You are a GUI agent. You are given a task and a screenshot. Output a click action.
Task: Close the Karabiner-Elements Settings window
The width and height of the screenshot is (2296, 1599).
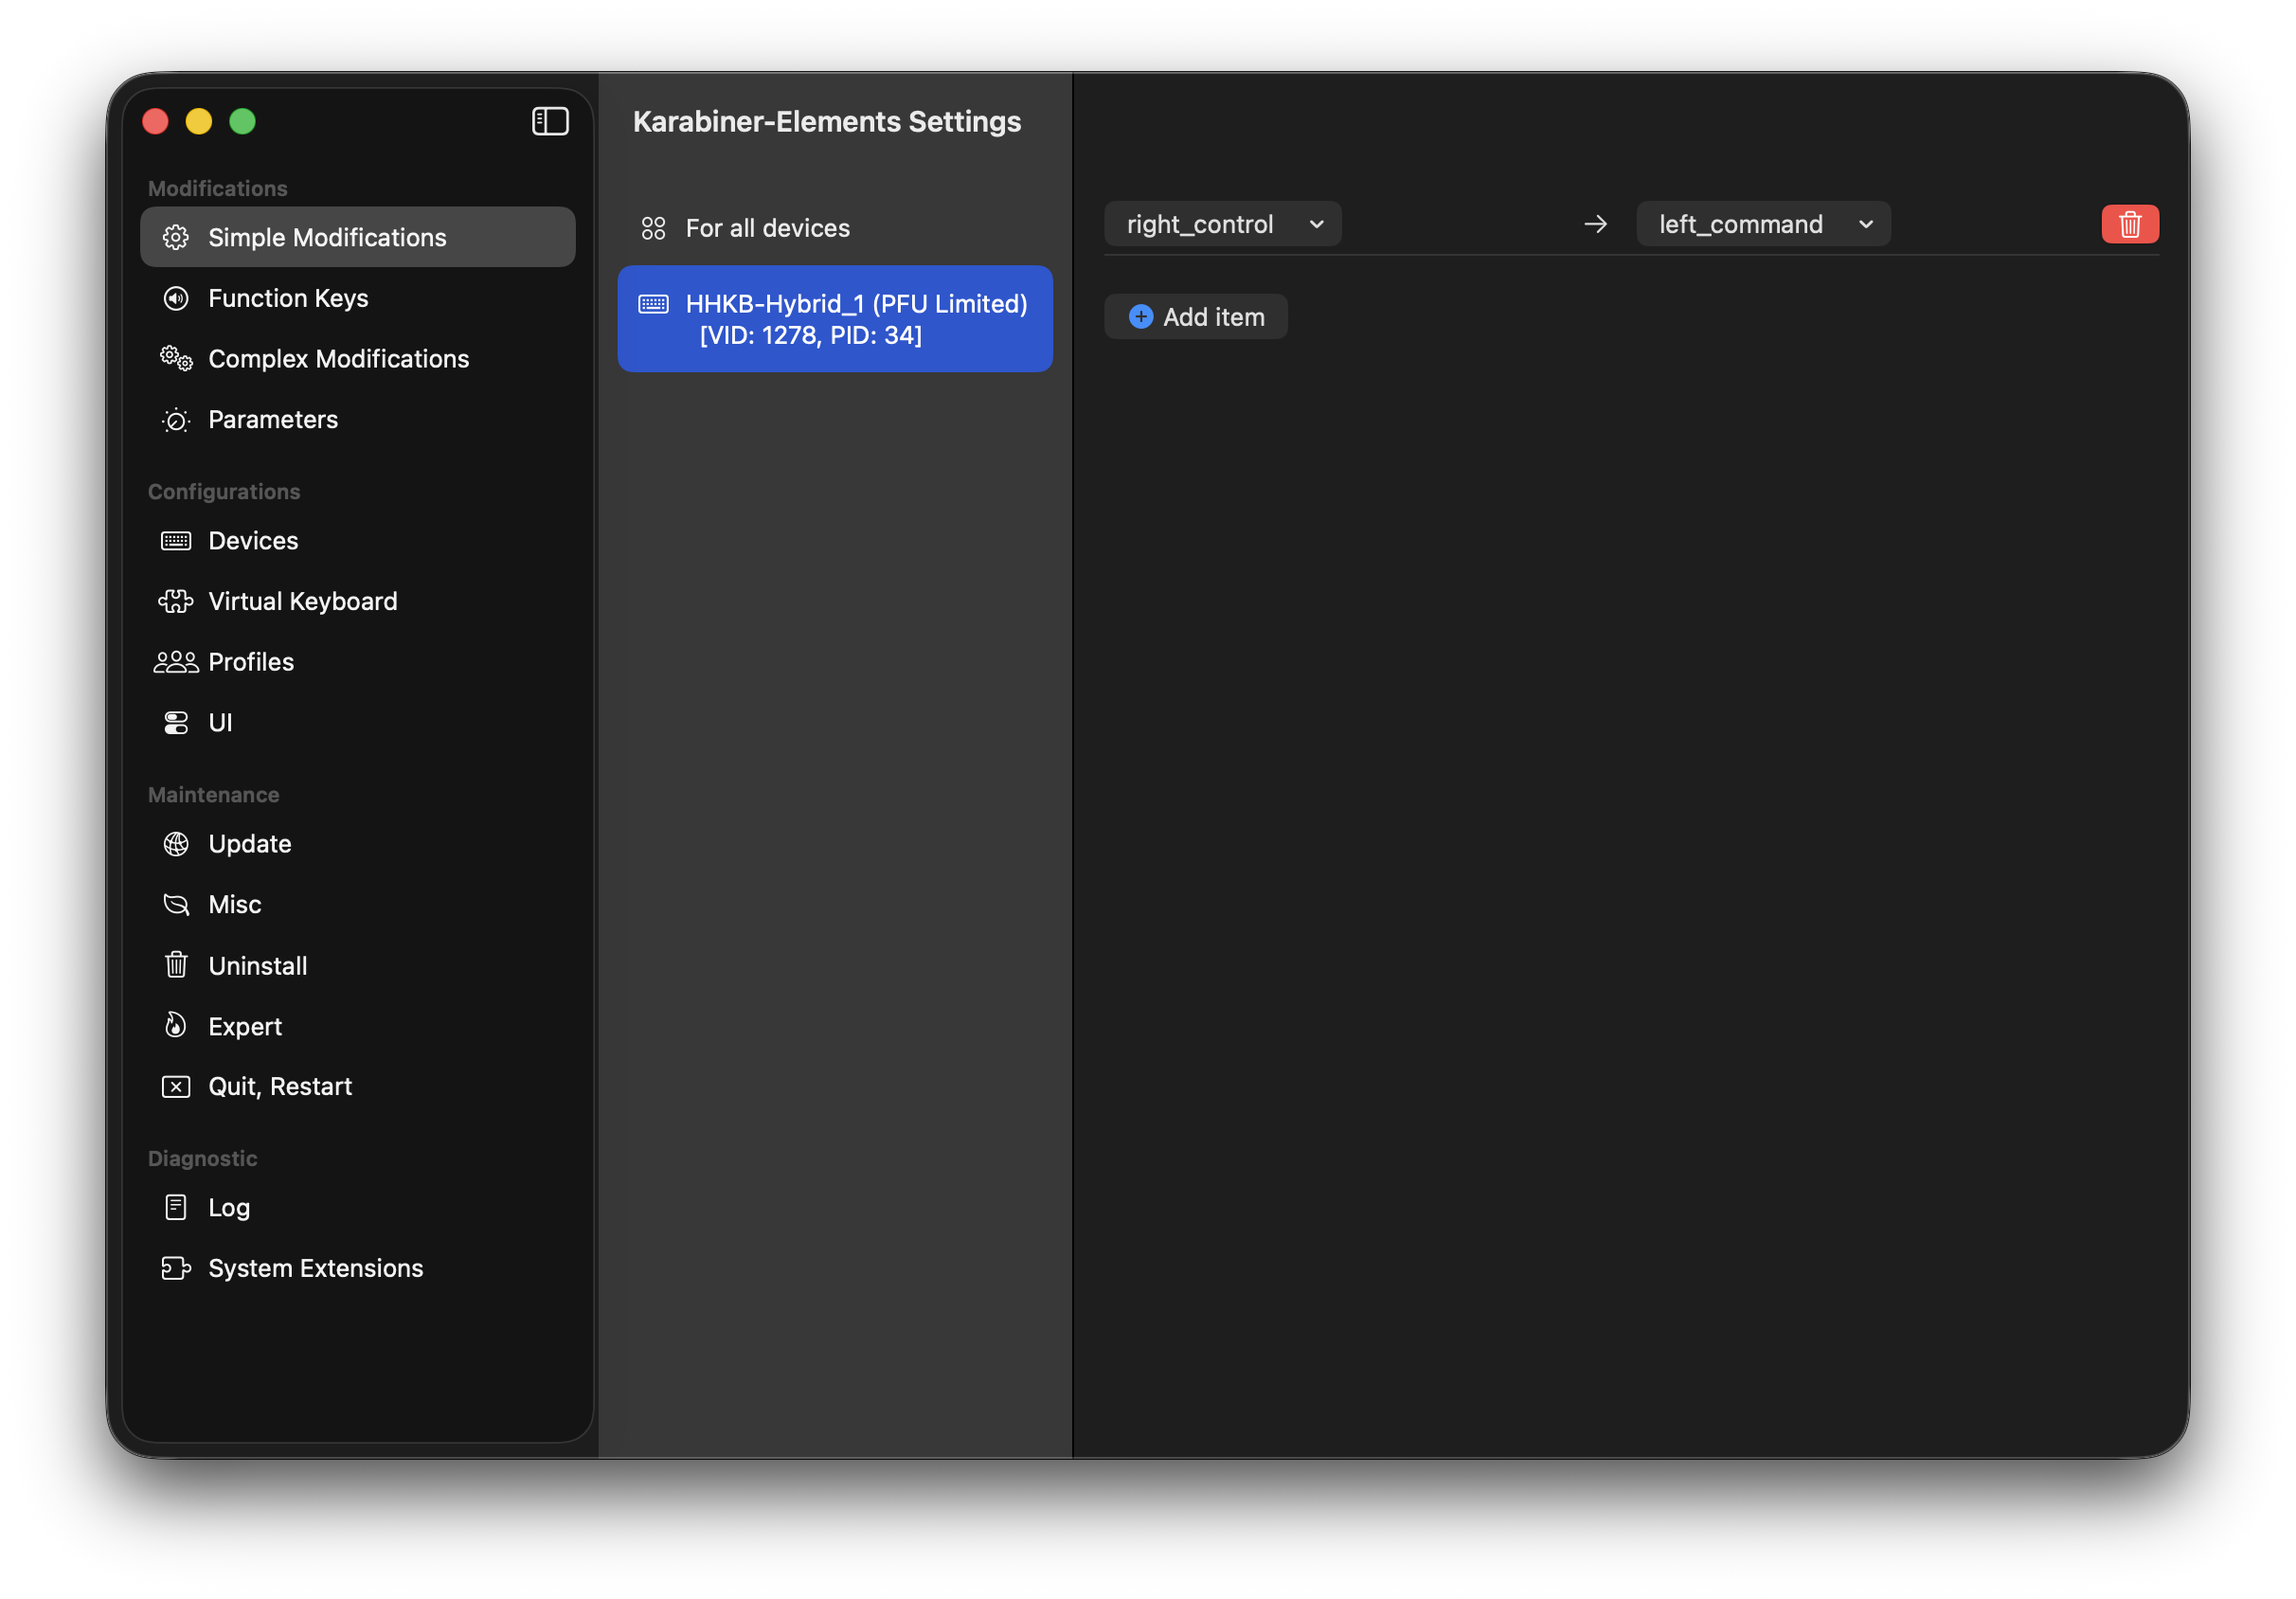[x=155, y=121]
